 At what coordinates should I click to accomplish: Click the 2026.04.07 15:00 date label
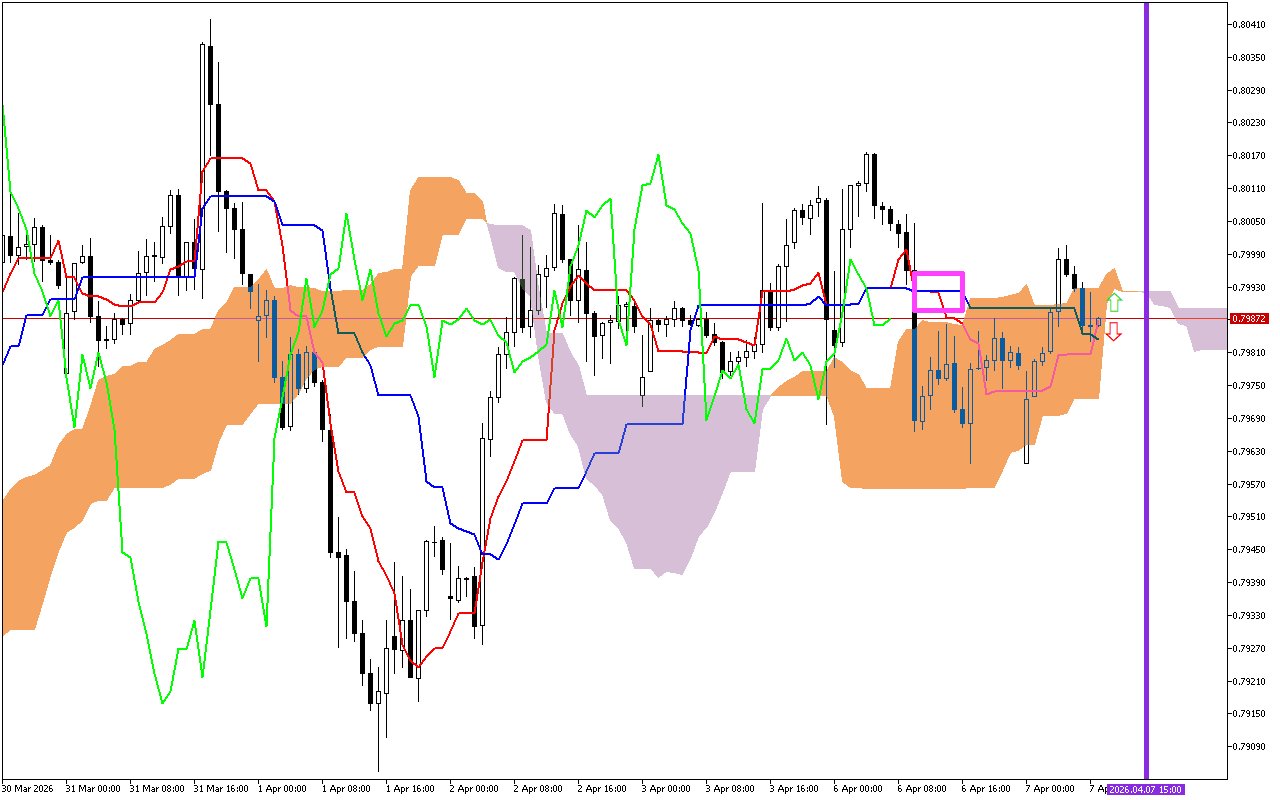(x=1147, y=788)
